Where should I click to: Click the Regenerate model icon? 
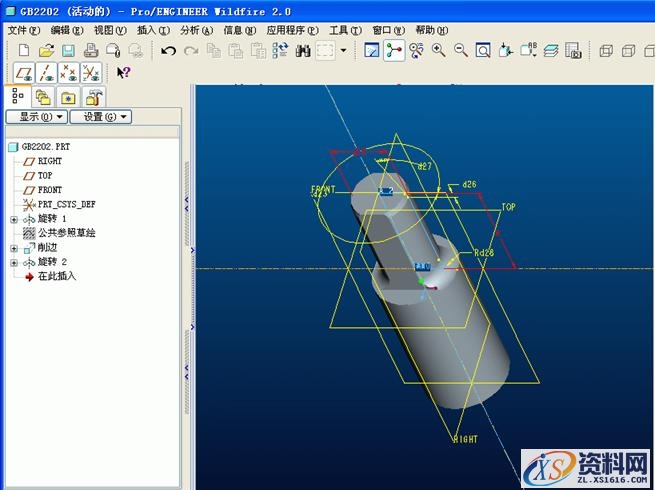coord(280,50)
